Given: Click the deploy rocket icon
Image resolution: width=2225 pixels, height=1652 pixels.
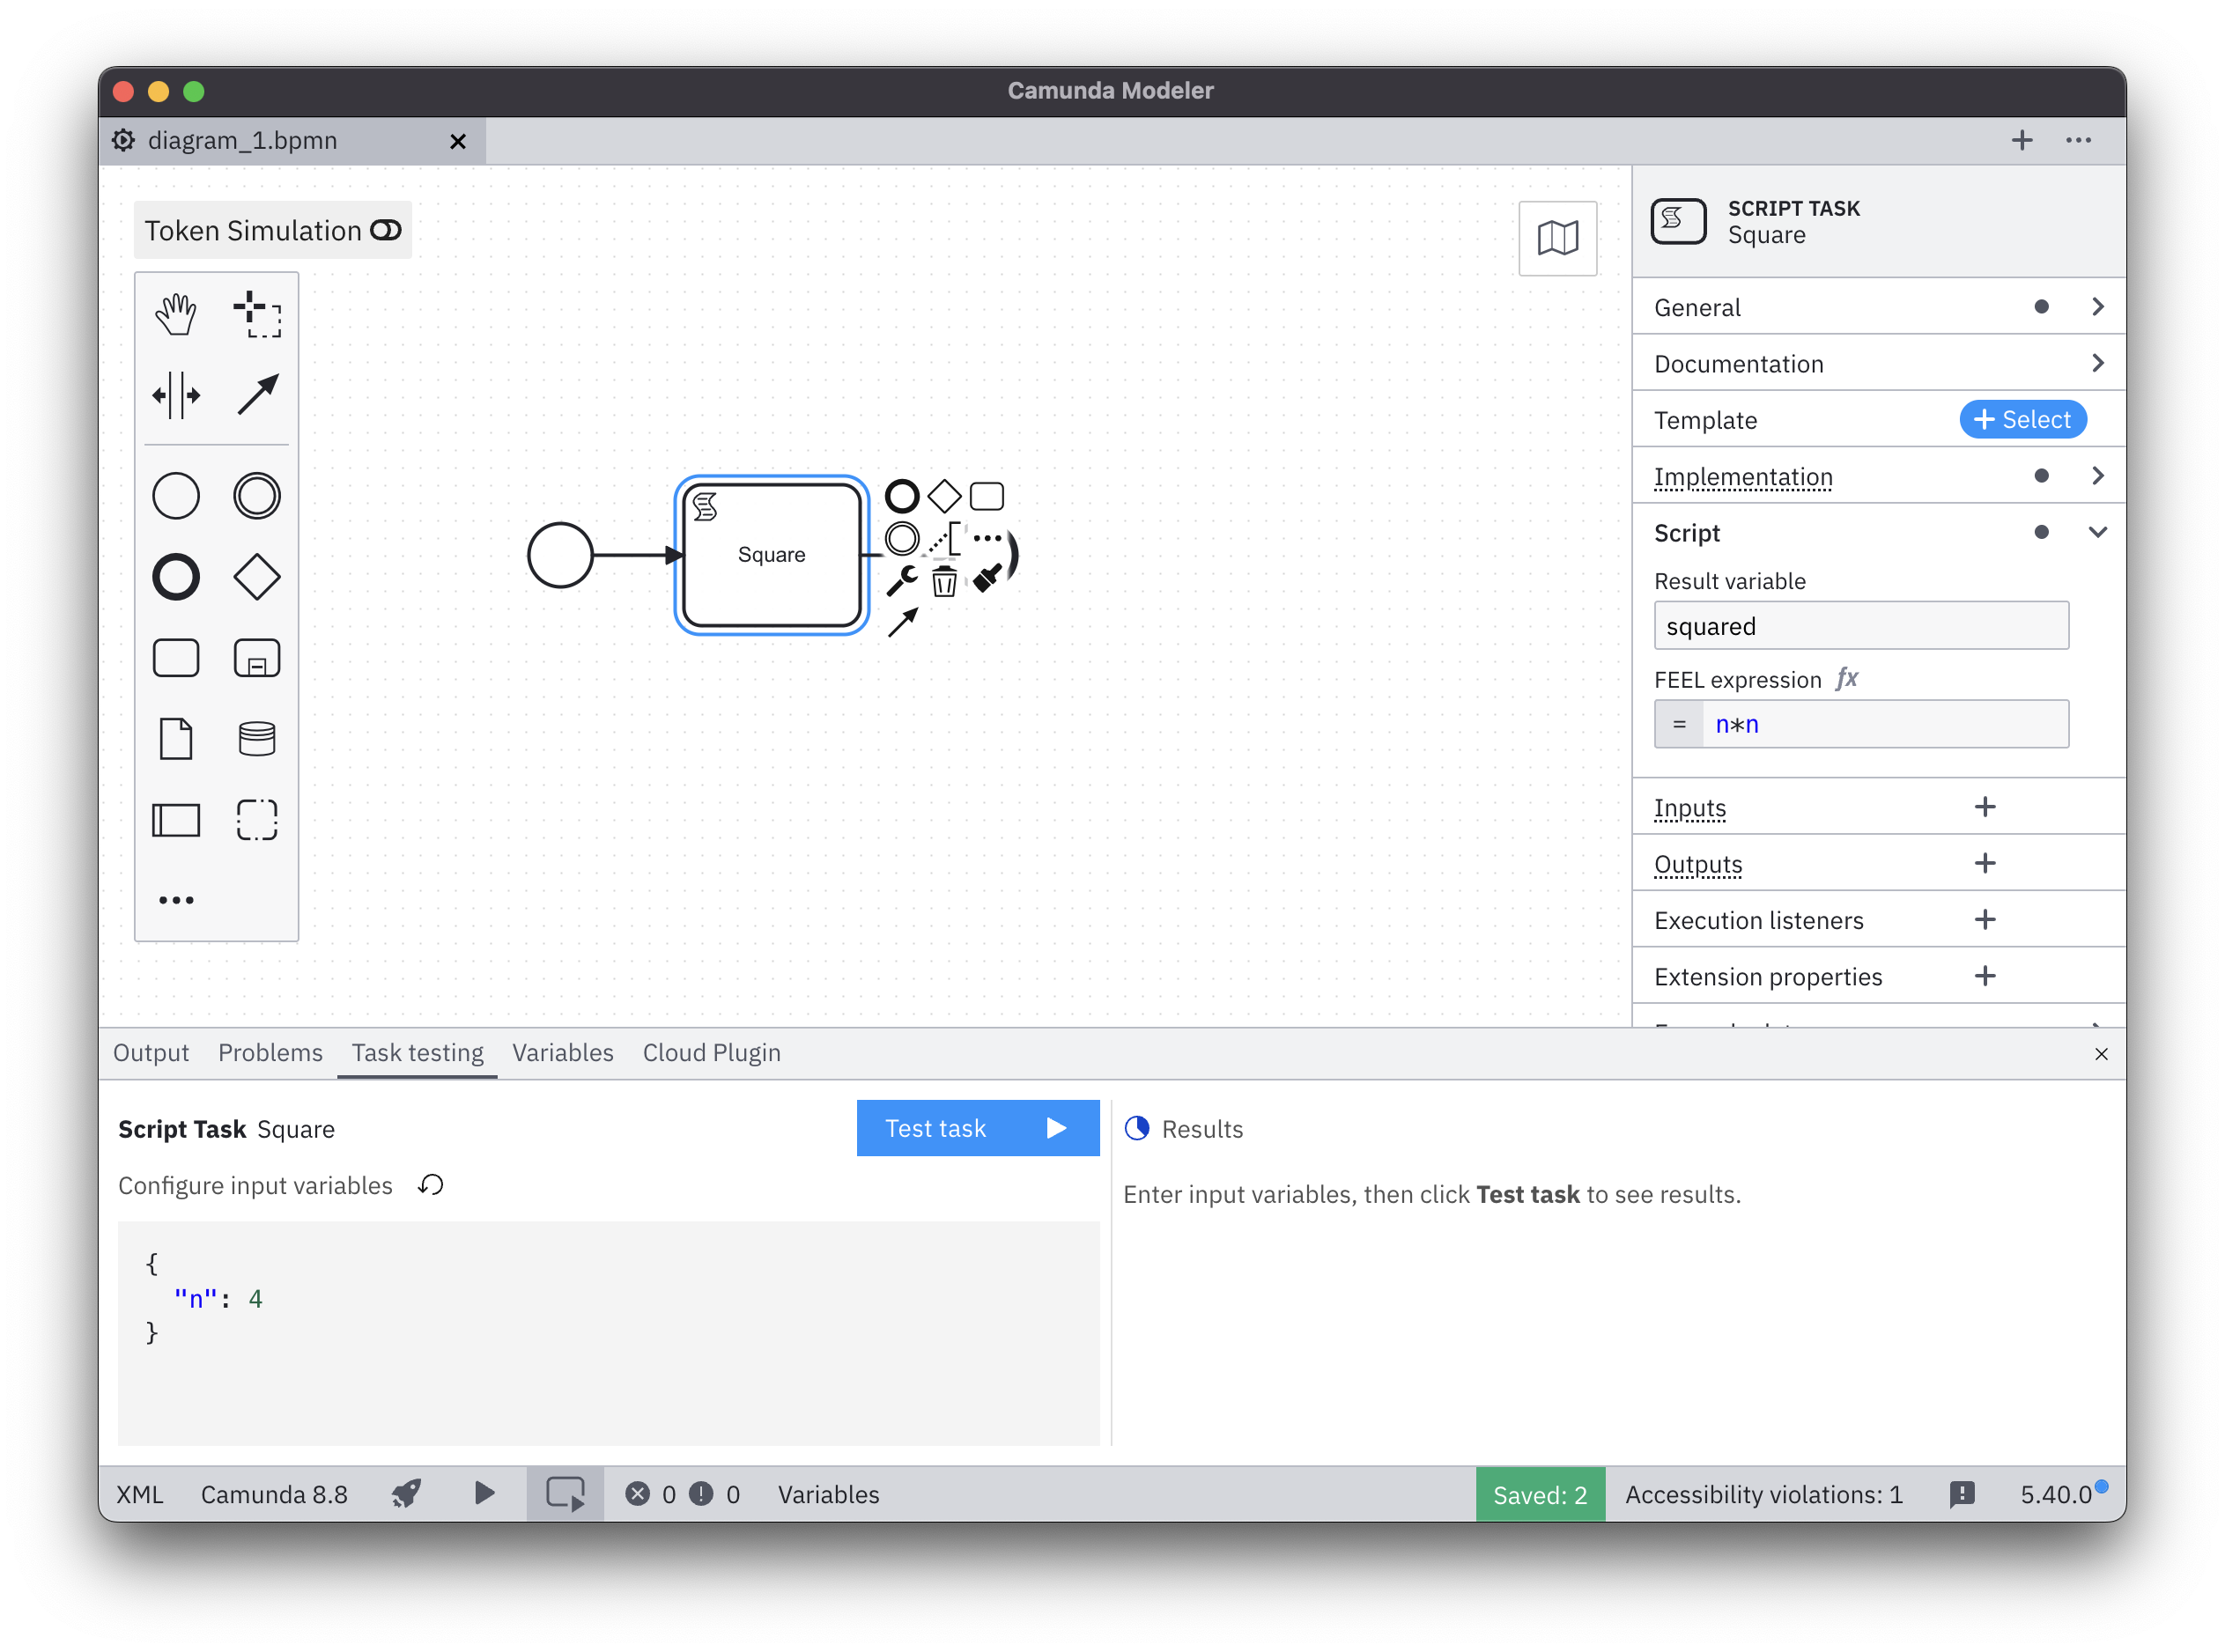Looking at the screenshot, I should point(406,1494).
